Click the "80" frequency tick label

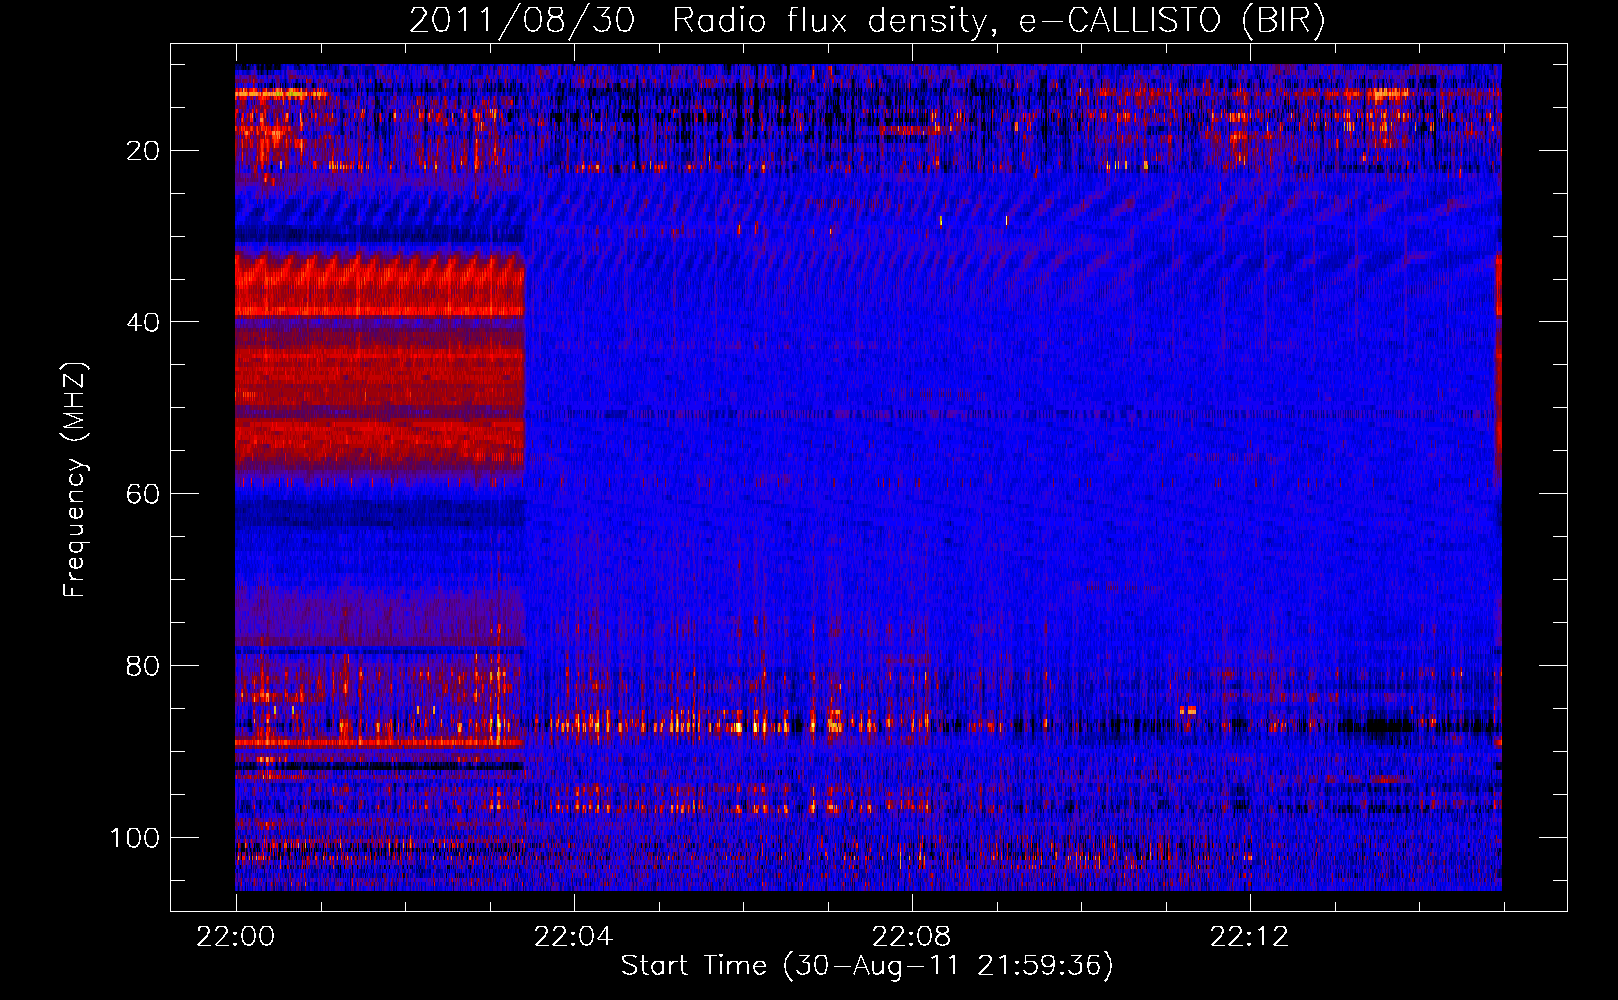[143, 666]
